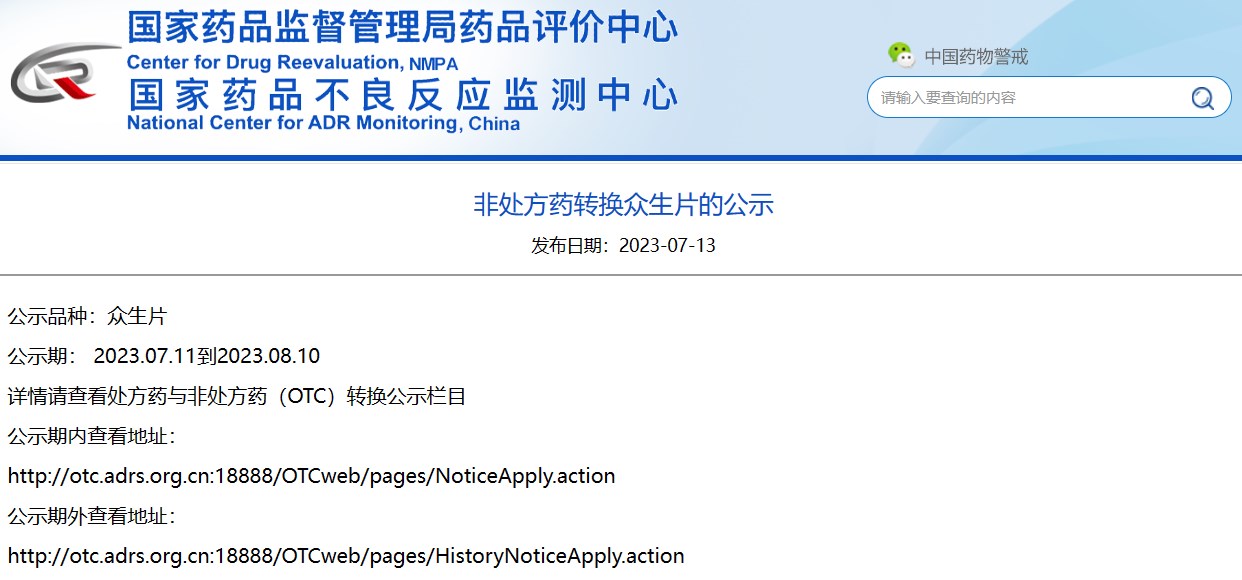1242x580 pixels.
Task: Click the blue divider bar under header
Action: point(621,158)
